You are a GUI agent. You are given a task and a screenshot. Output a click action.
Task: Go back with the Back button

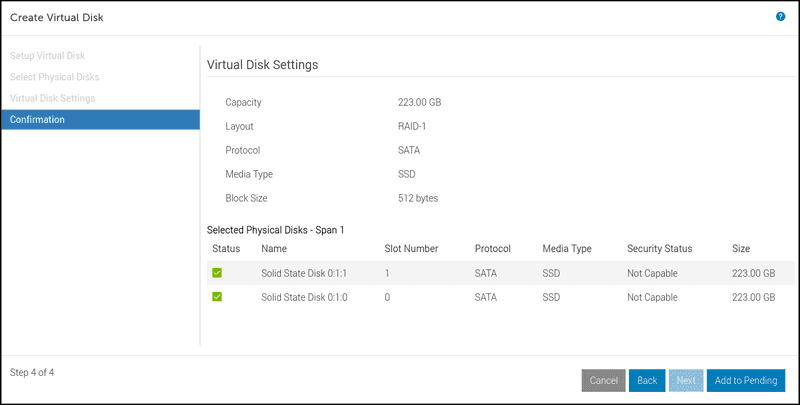point(647,381)
